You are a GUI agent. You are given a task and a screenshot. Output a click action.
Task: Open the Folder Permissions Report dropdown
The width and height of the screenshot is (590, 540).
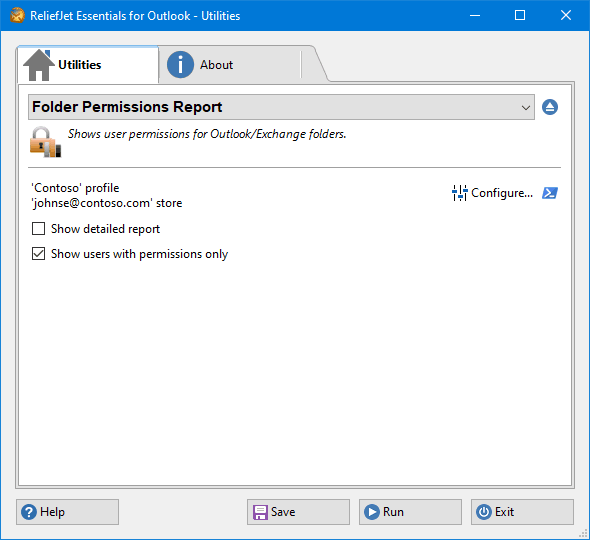pos(281,107)
